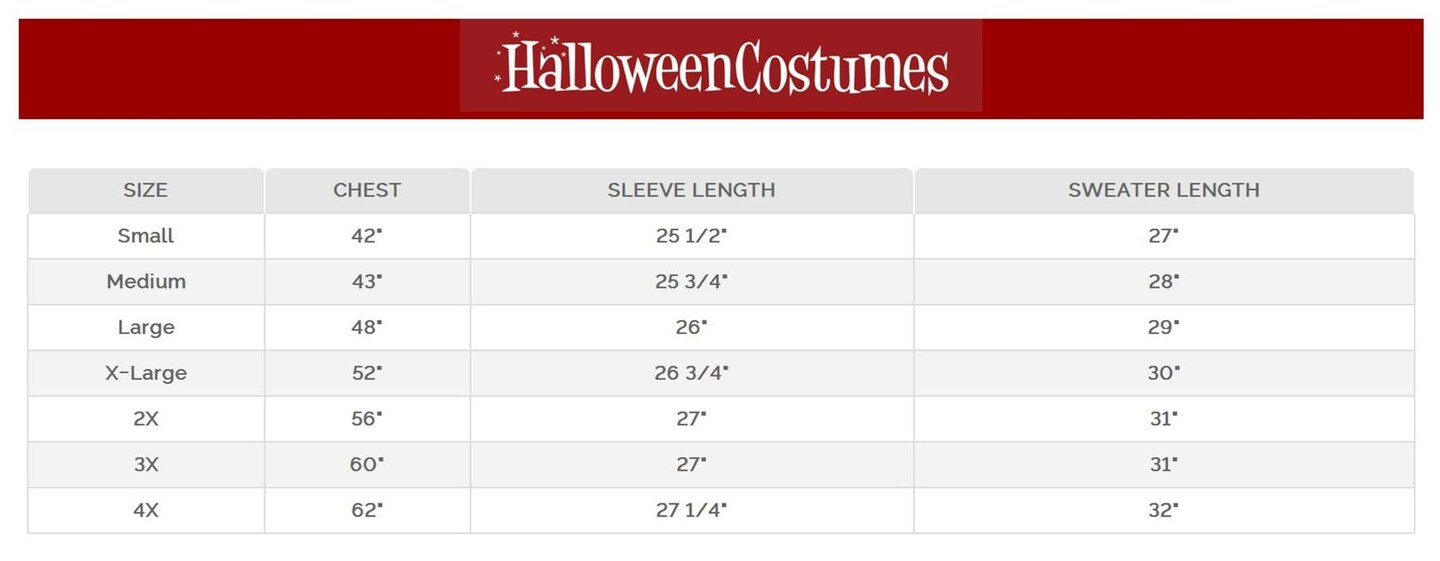Select the 25 1/2" sleeve length cell

691,236
